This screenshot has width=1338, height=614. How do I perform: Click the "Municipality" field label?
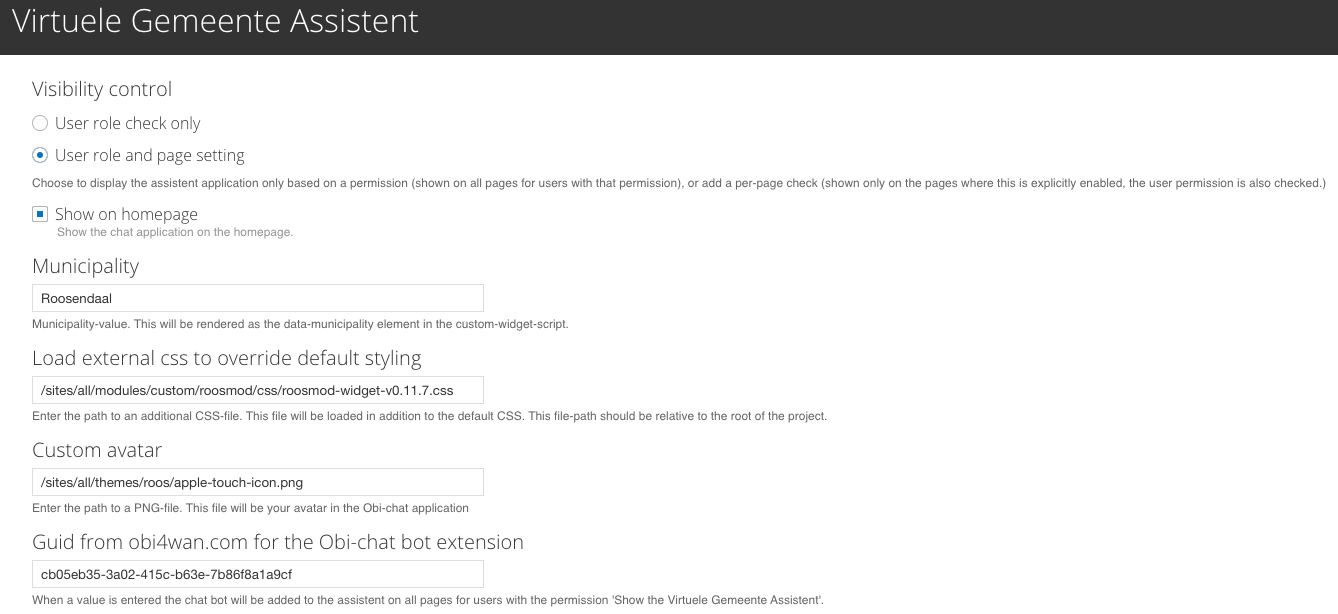85,266
